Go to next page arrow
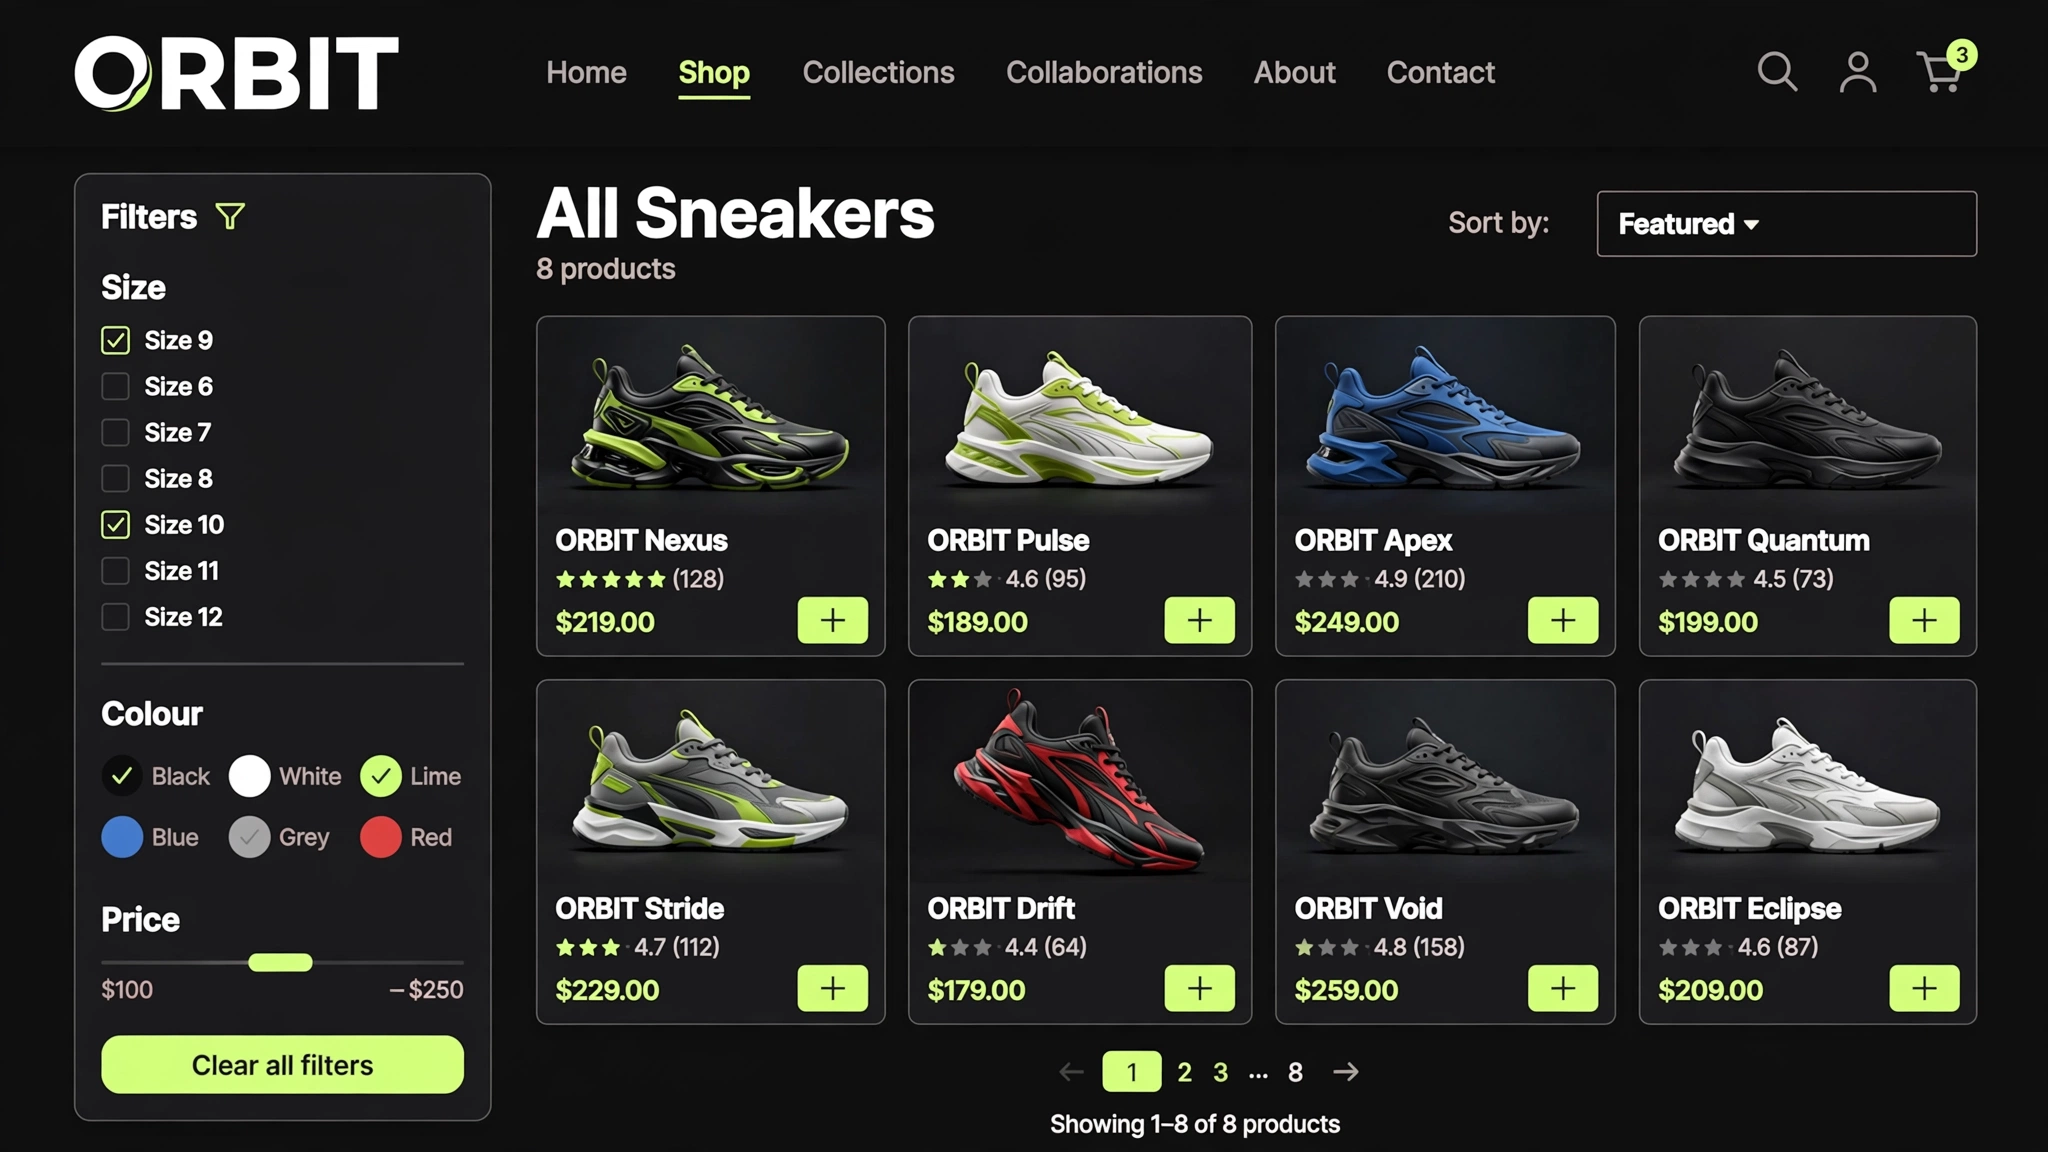 (x=1346, y=1072)
